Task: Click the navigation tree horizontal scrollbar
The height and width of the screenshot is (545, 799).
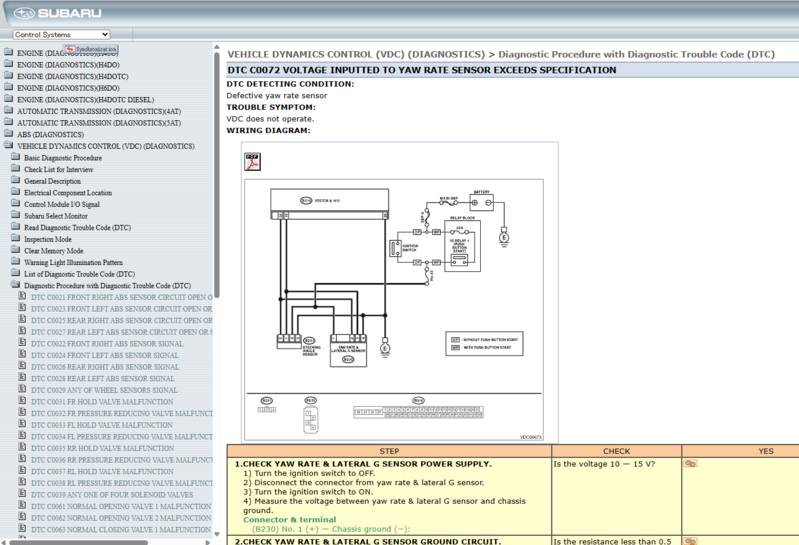Action: [79, 542]
